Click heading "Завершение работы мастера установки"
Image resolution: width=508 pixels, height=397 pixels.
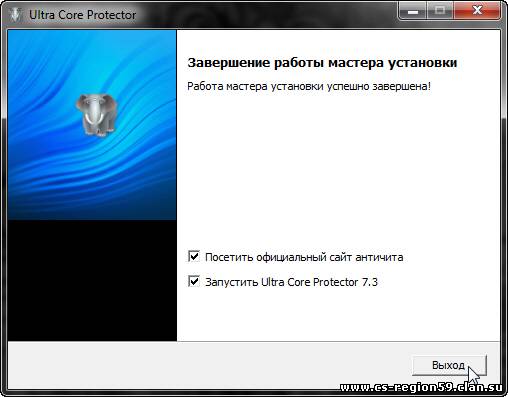pyautogui.click(x=322, y=63)
